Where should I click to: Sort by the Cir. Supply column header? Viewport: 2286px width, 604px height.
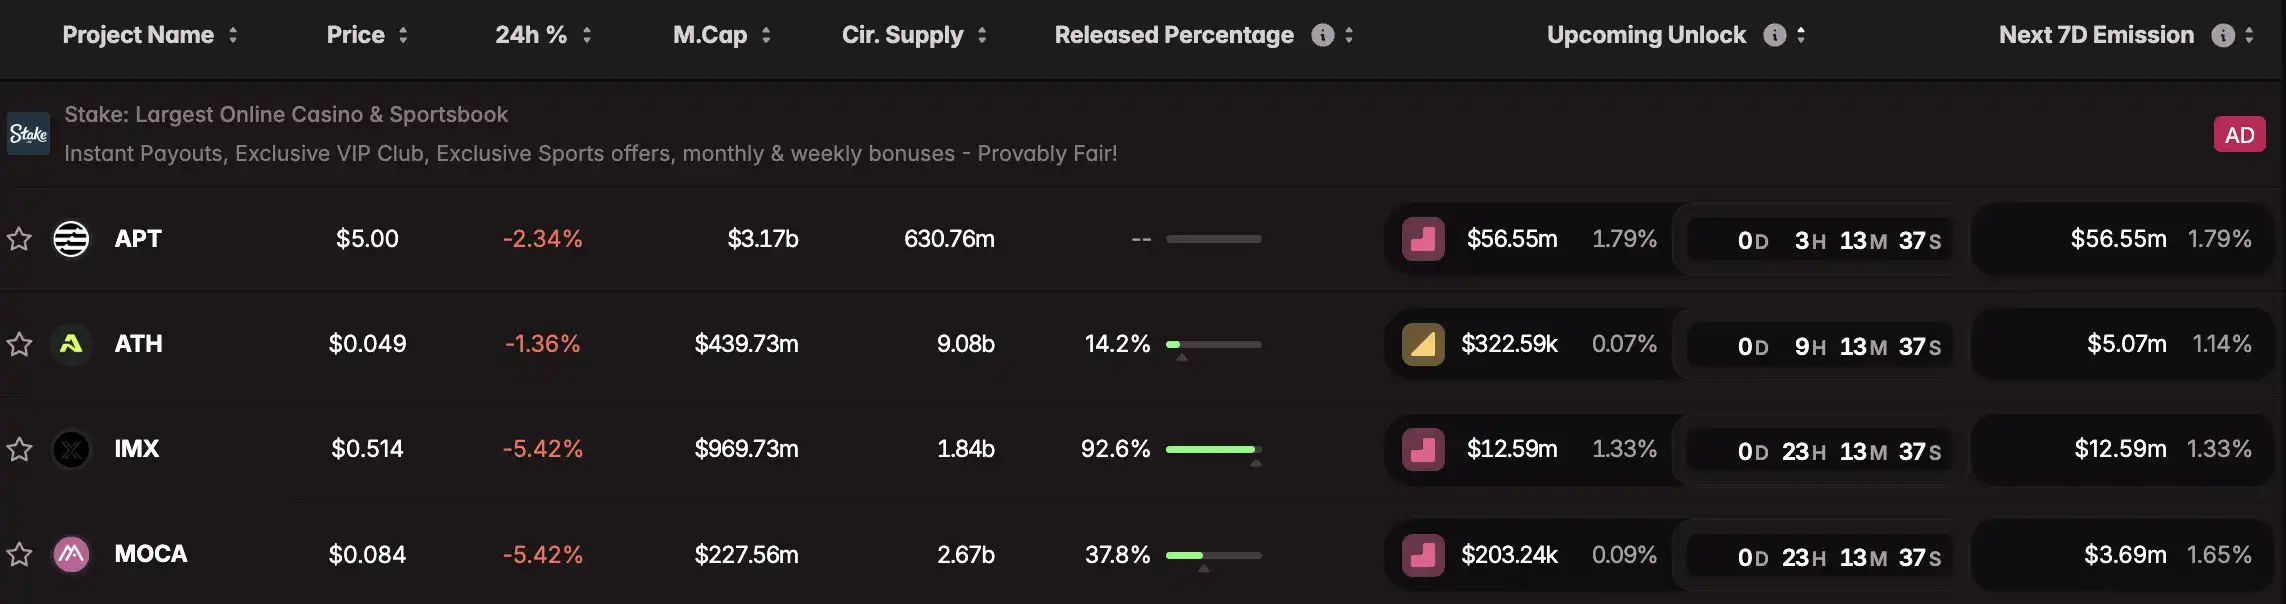(914, 35)
